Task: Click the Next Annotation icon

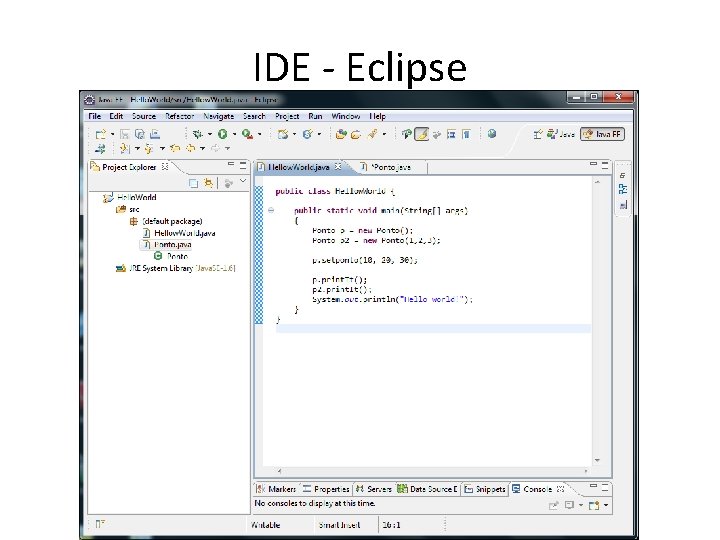Action: [x=124, y=148]
